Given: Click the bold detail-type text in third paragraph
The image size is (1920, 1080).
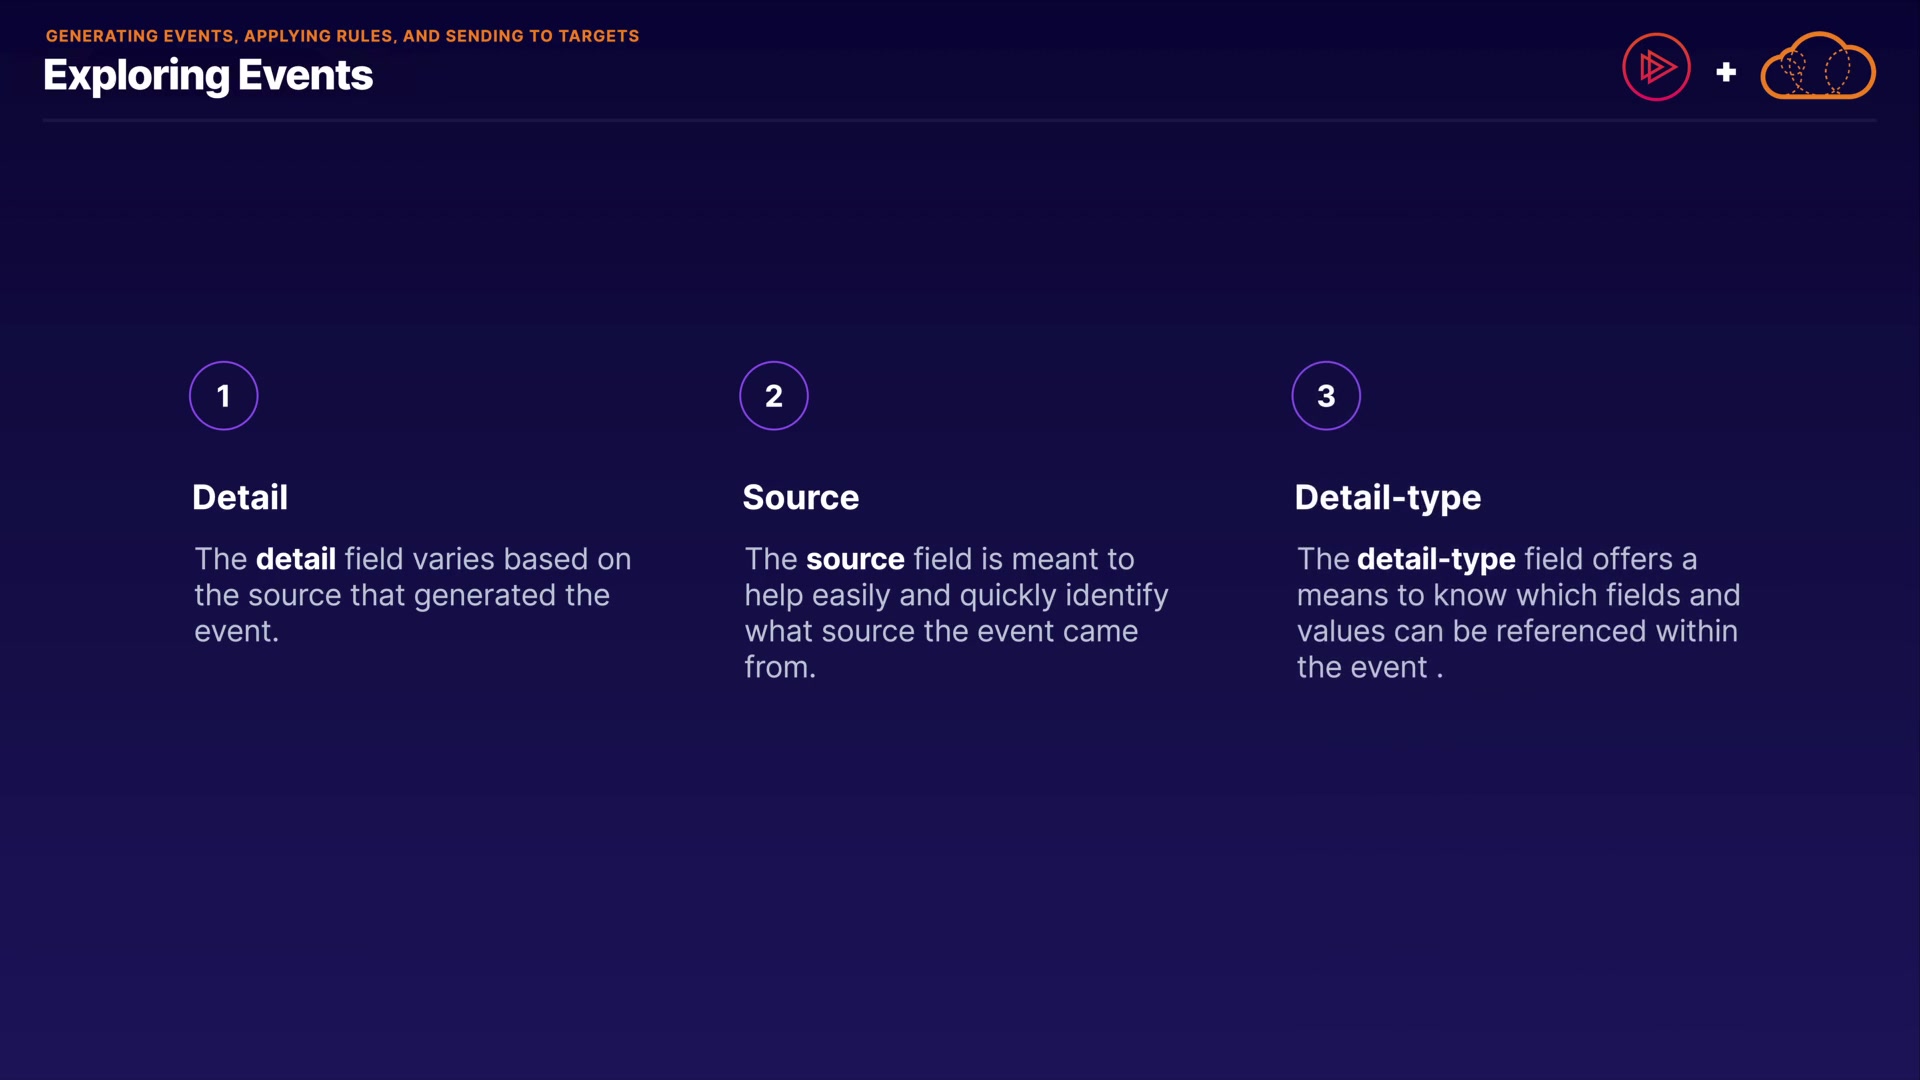Looking at the screenshot, I should (x=1436, y=559).
